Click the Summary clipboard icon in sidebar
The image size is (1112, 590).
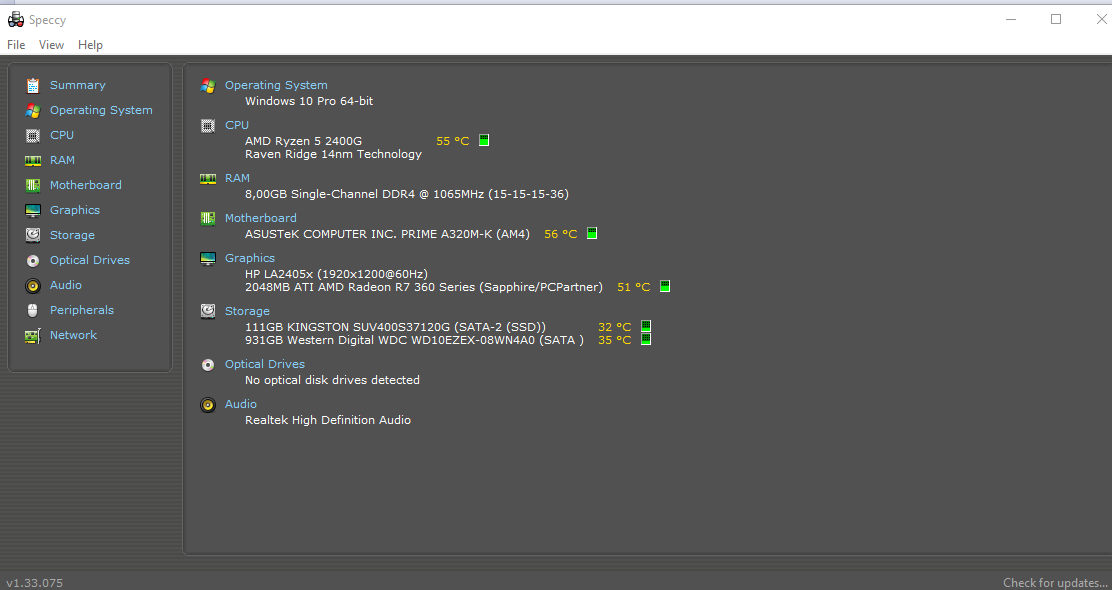click(x=33, y=86)
